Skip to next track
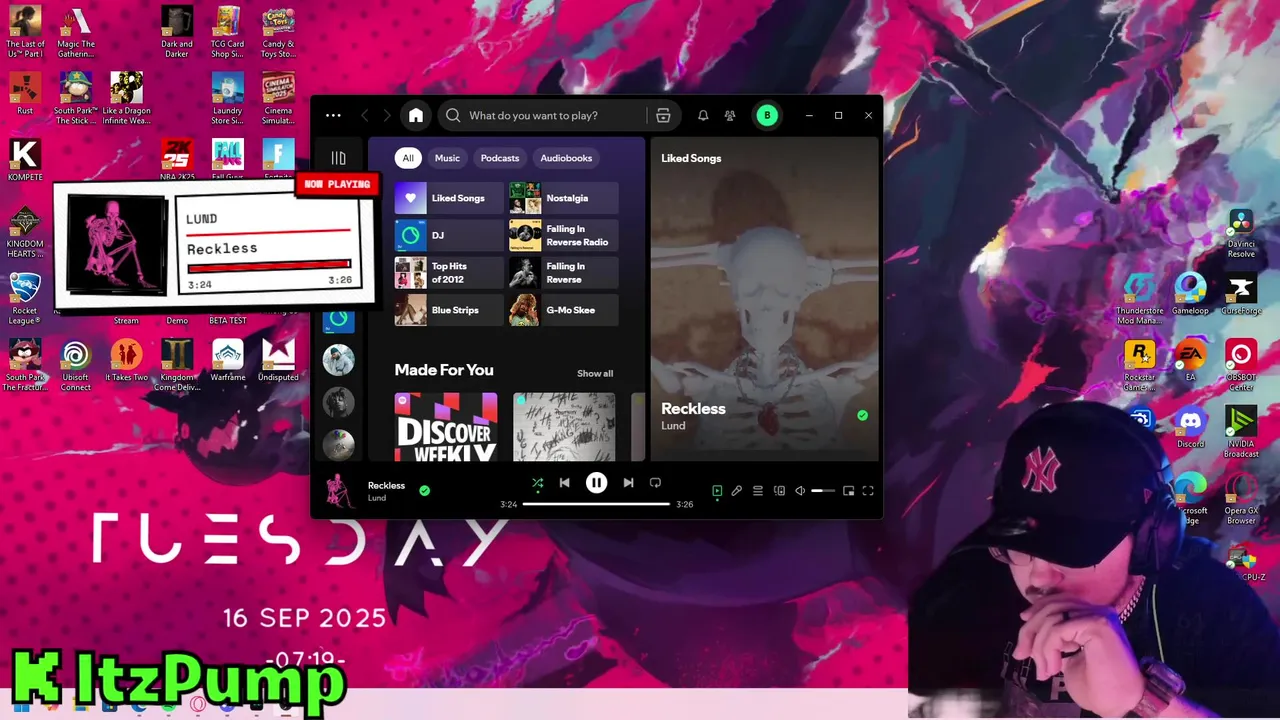 tap(628, 483)
